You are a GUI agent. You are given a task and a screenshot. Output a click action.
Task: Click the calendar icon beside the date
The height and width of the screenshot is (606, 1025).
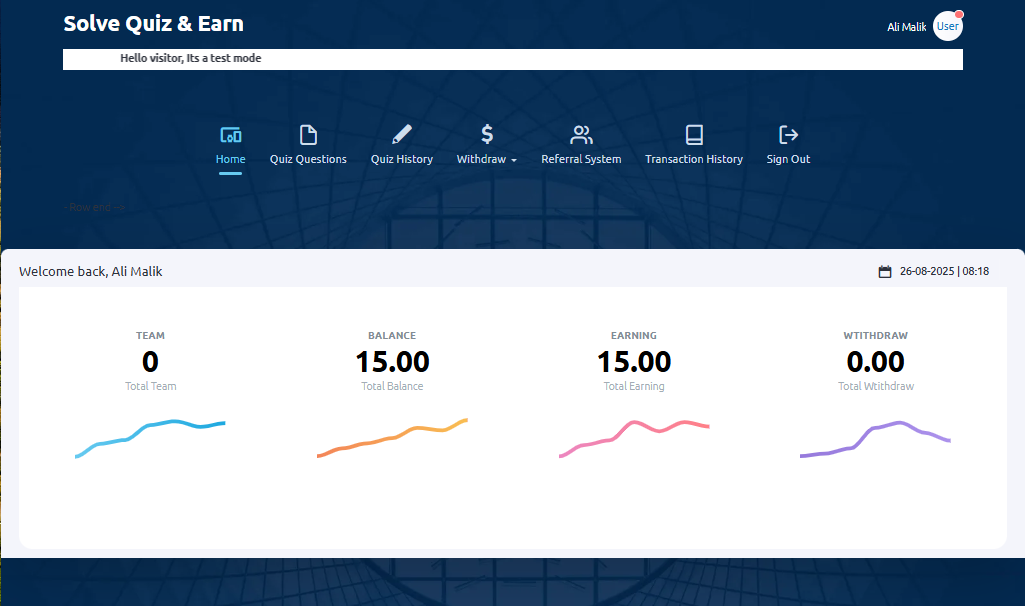coord(884,272)
